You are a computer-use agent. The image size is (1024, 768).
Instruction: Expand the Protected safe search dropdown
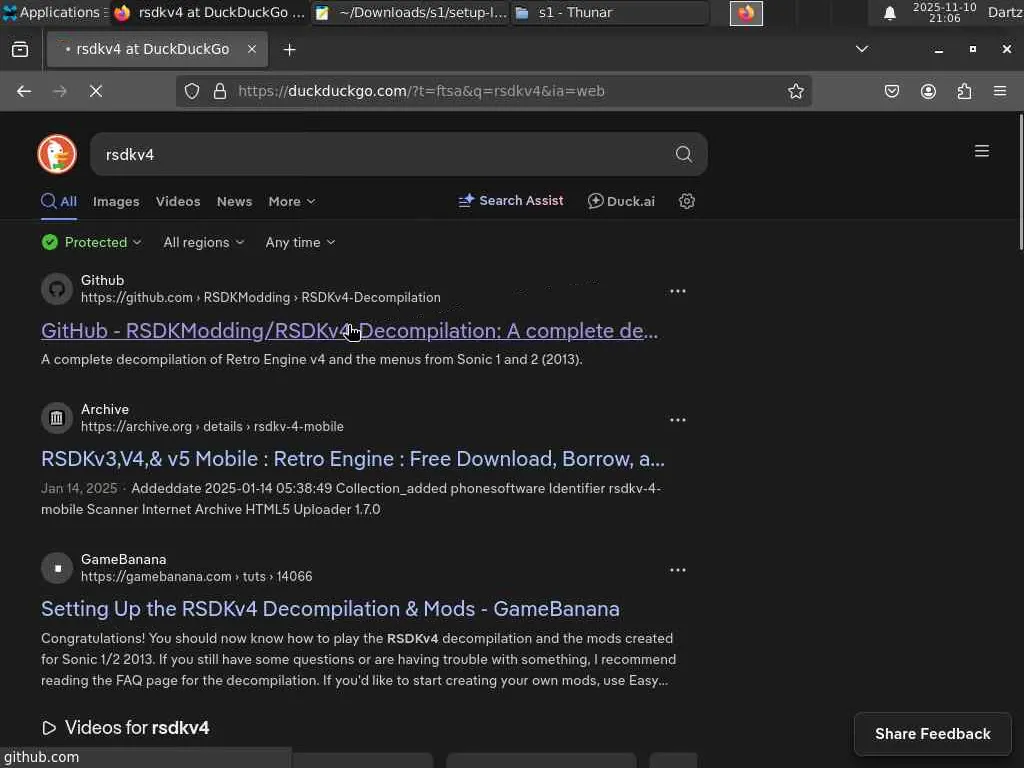[x=91, y=242]
